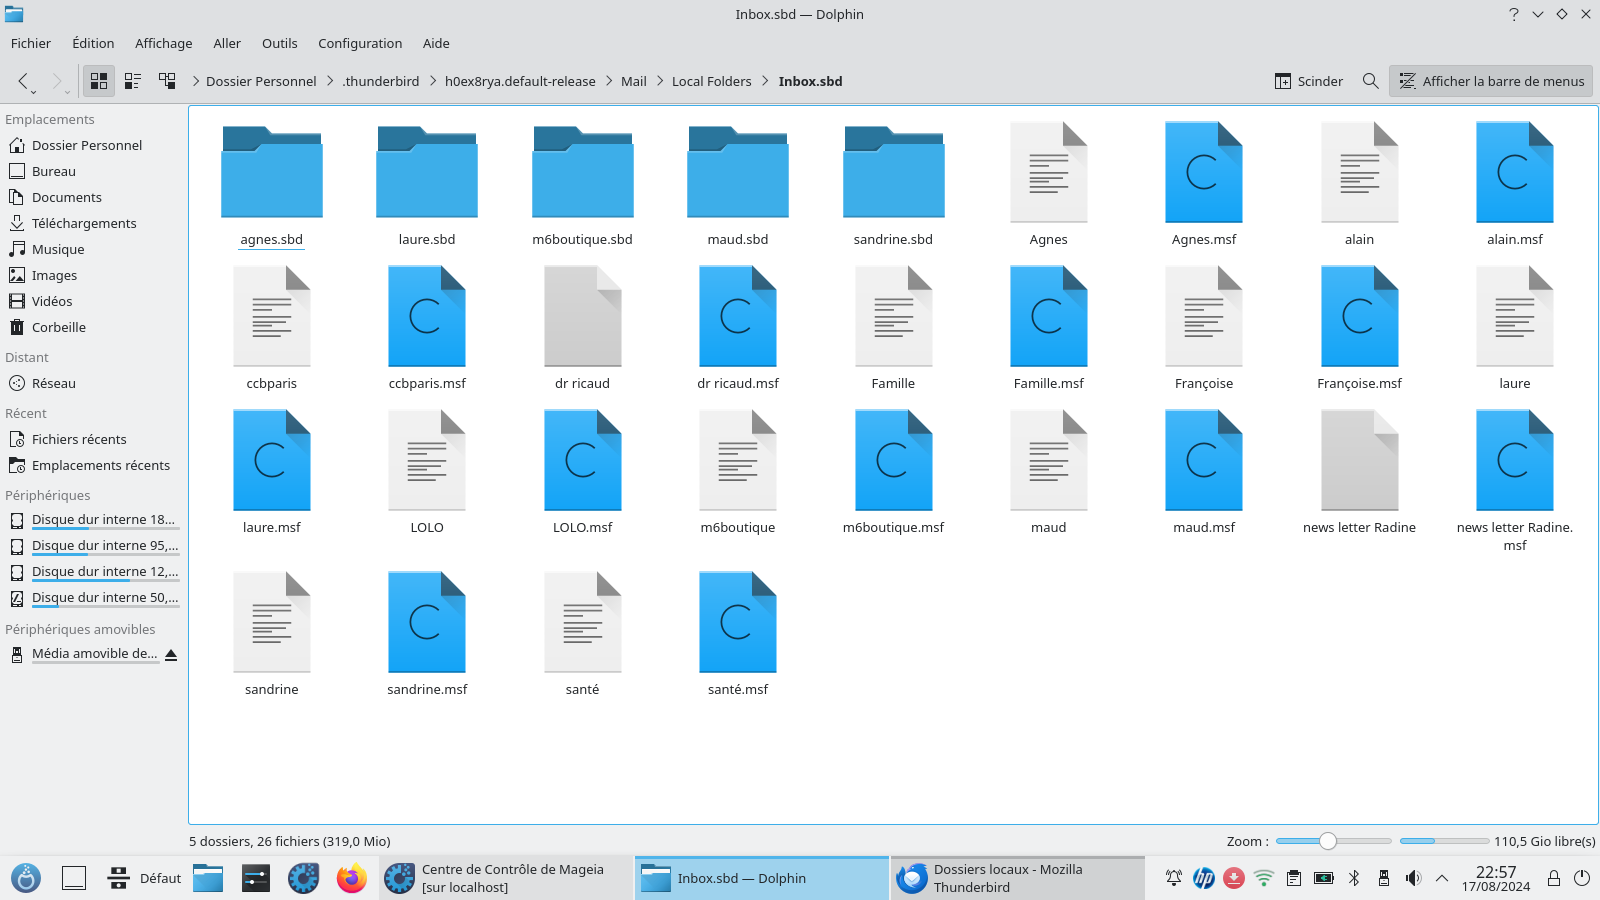Image resolution: width=1600 pixels, height=900 pixels.
Task: Select the agnes.sbd folder icon
Action: [272, 172]
